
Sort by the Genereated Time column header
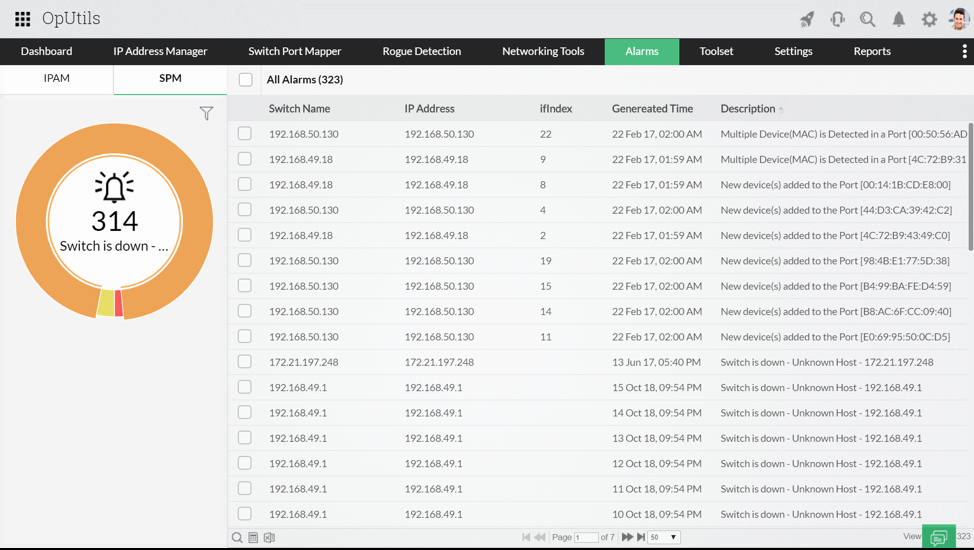point(652,109)
